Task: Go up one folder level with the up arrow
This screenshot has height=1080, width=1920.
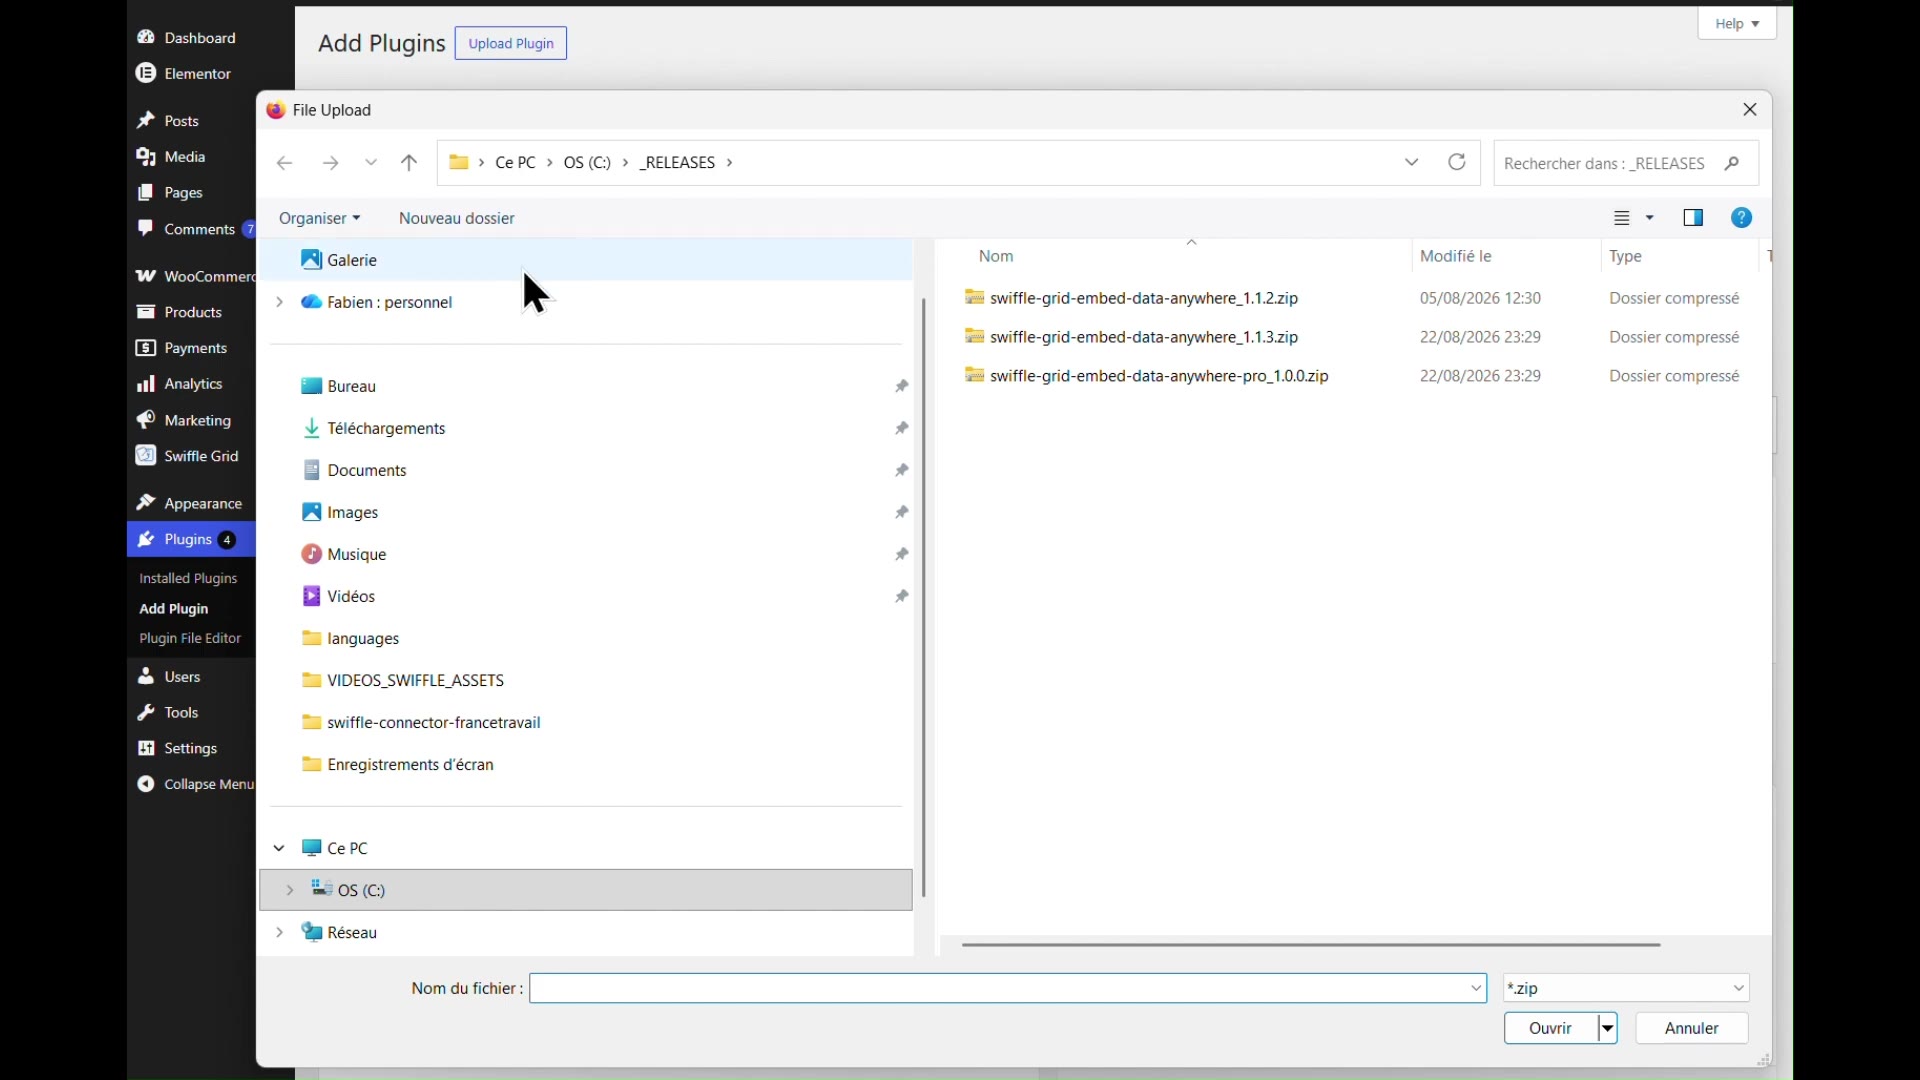Action: 409,163
